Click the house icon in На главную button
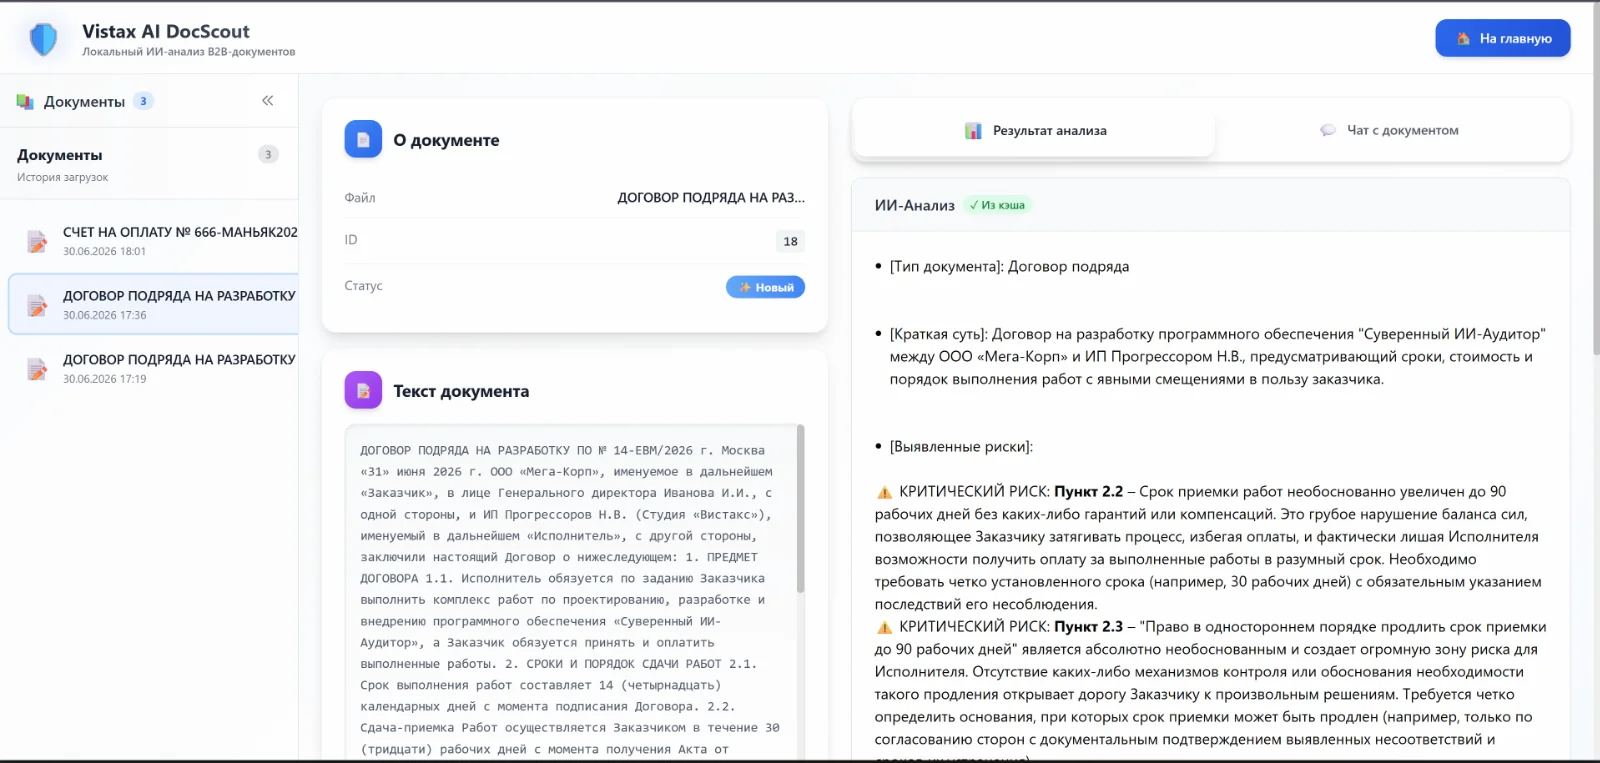Viewport: 1600px width, 763px height. coord(1463,38)
